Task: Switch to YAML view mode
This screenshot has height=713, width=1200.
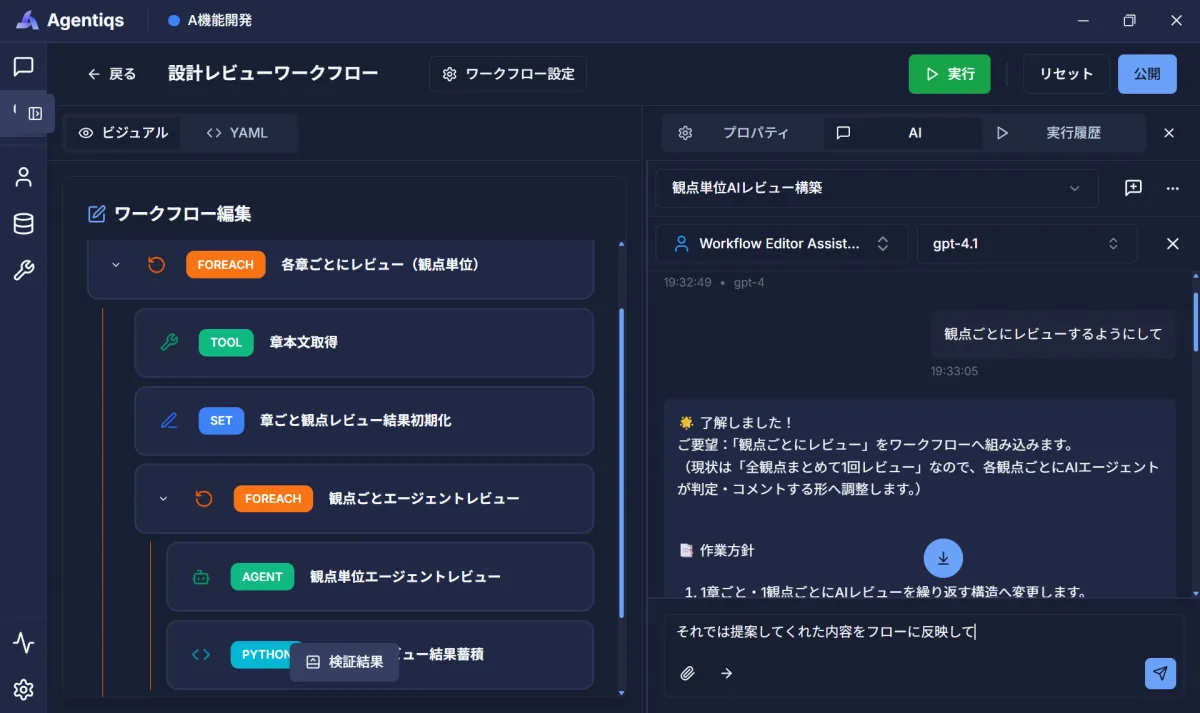Action: (237, 133)
